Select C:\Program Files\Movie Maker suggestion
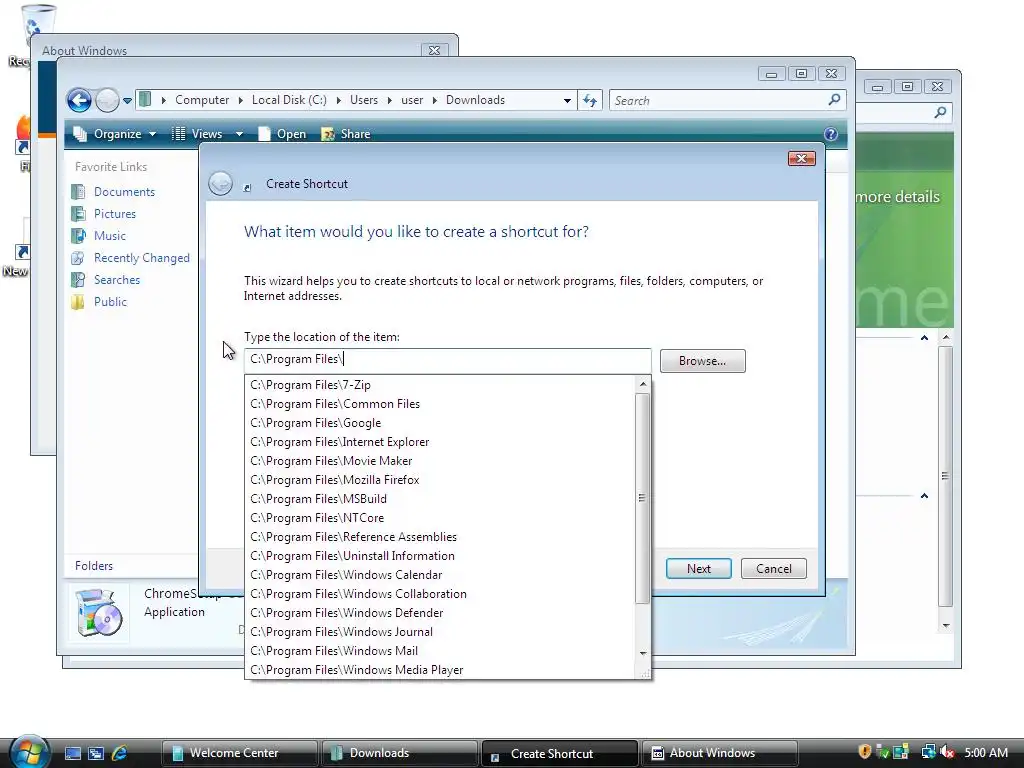The image size is (1024, 768). [440, 461]
